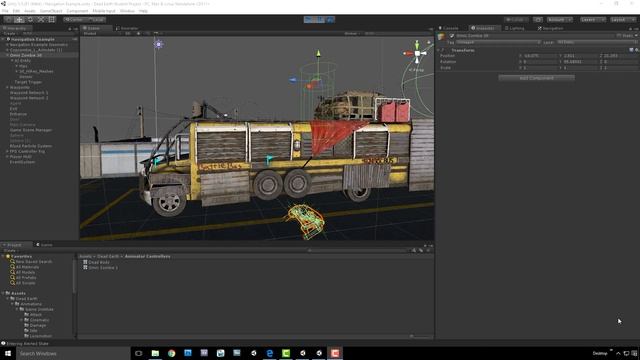
Task: Click the Windows Start button
Action: click(8, 353)
